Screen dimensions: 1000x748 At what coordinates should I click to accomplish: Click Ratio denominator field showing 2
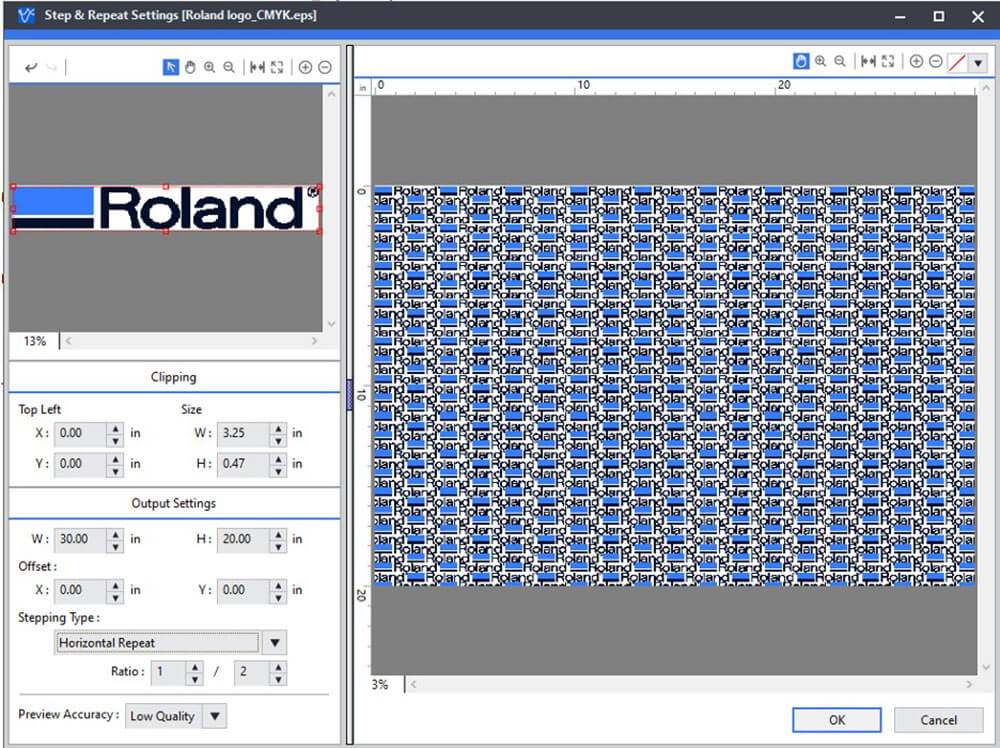click(252, 672)
